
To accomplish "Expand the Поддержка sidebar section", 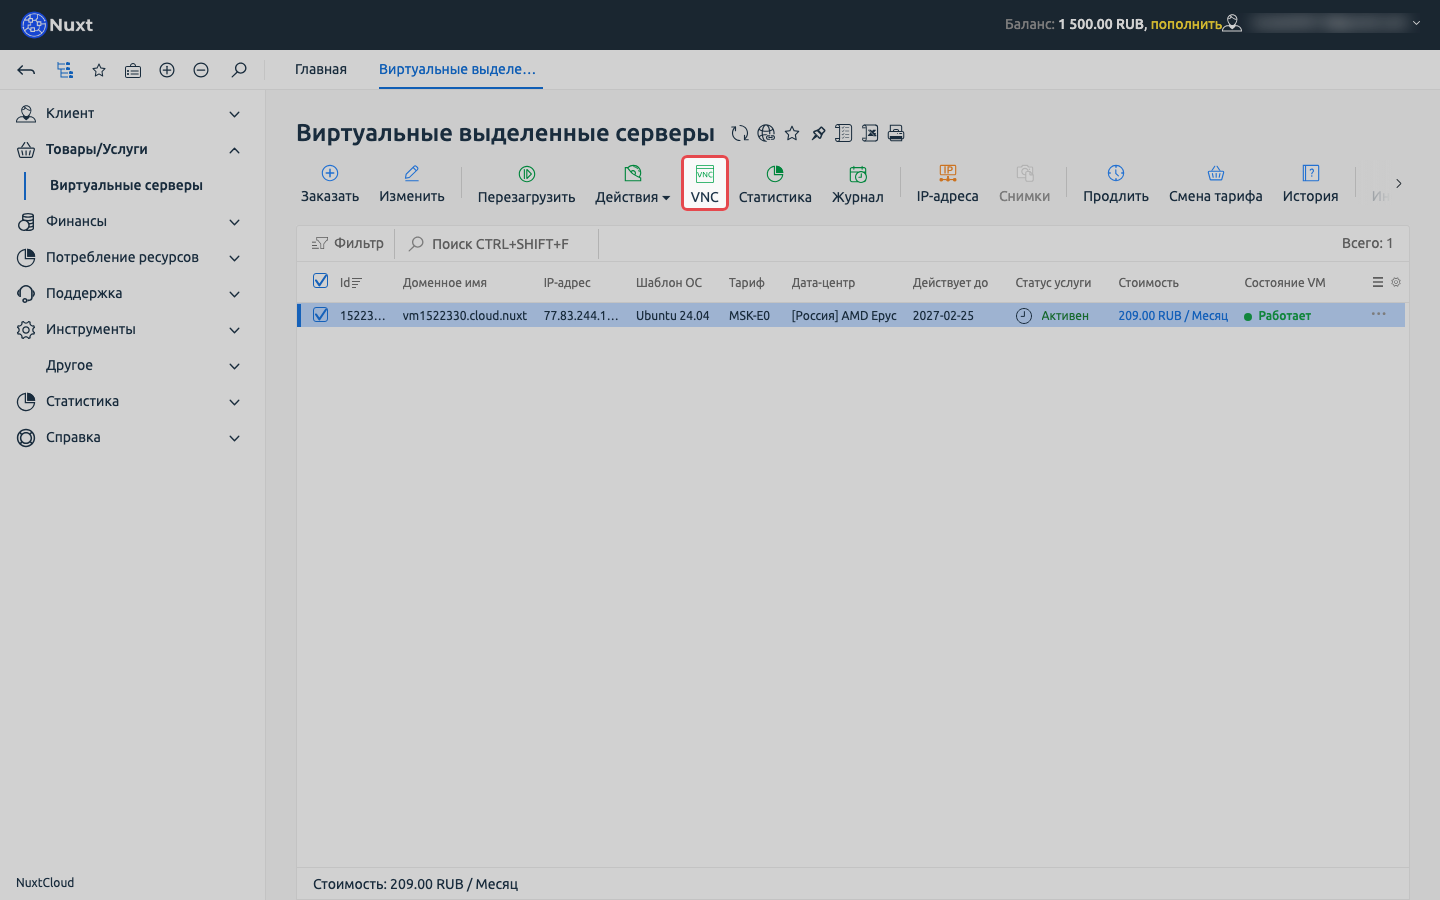I will 132,294.
